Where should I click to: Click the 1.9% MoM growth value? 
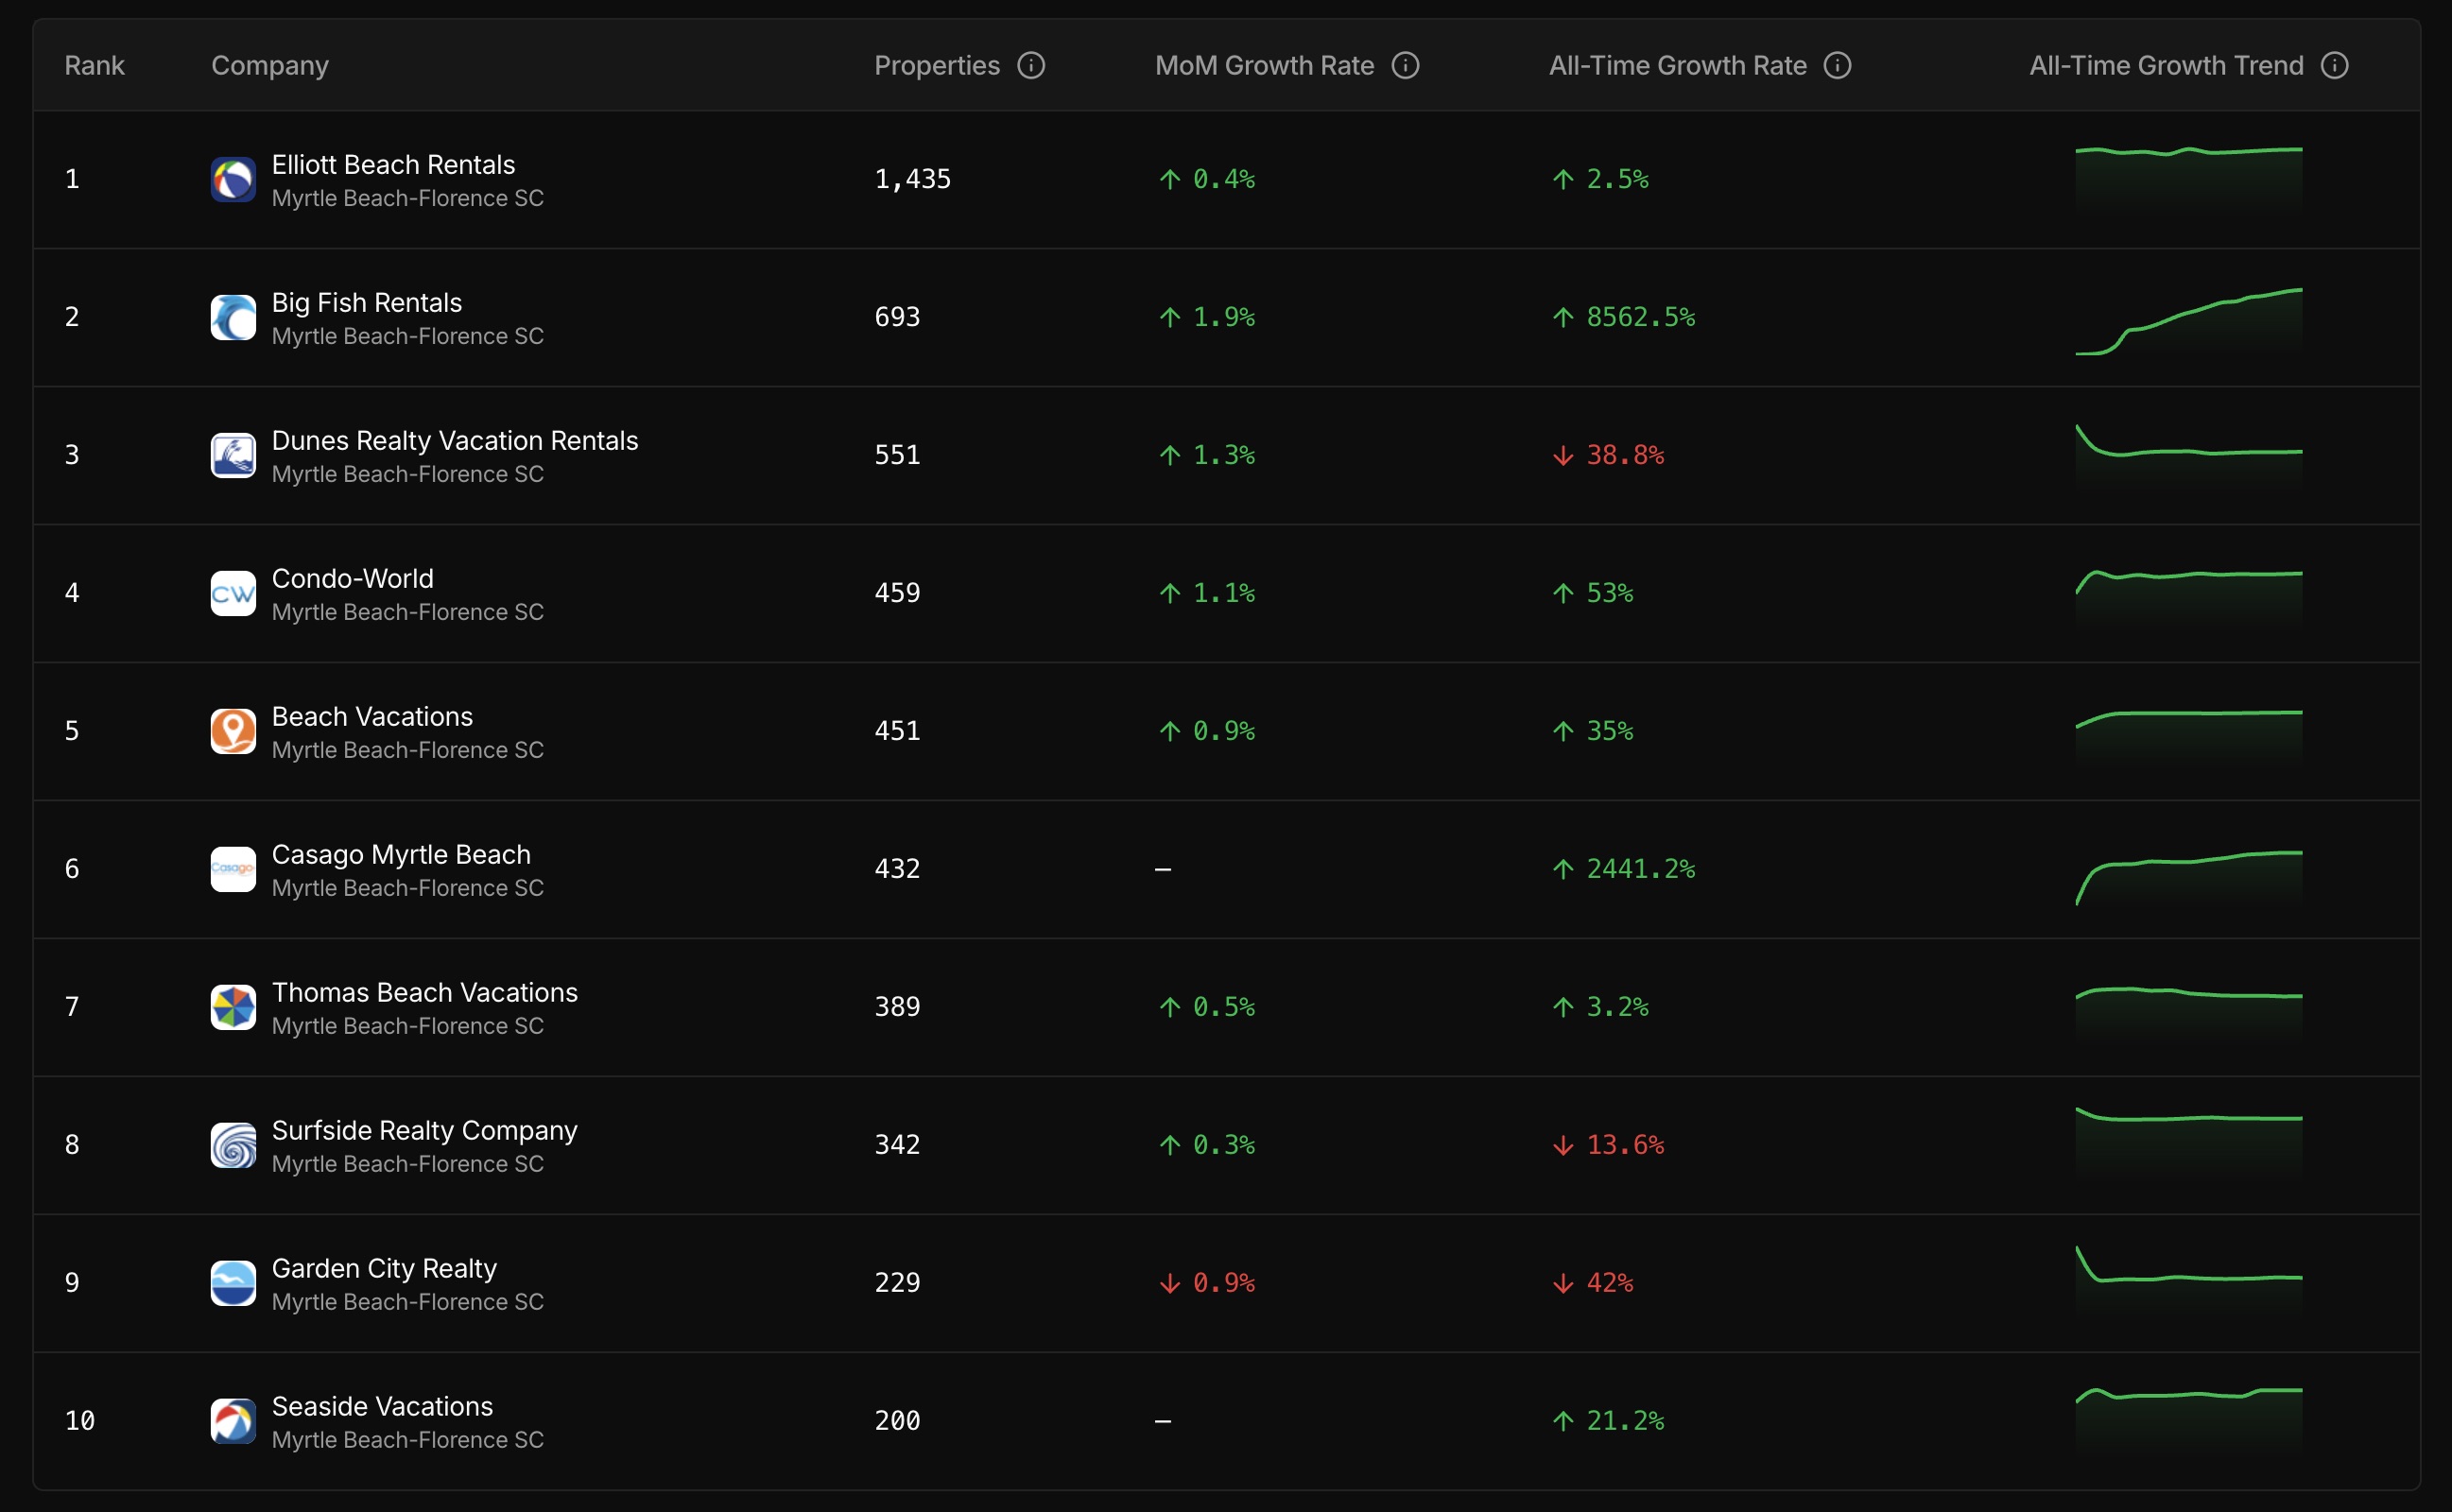[1206, 318]
